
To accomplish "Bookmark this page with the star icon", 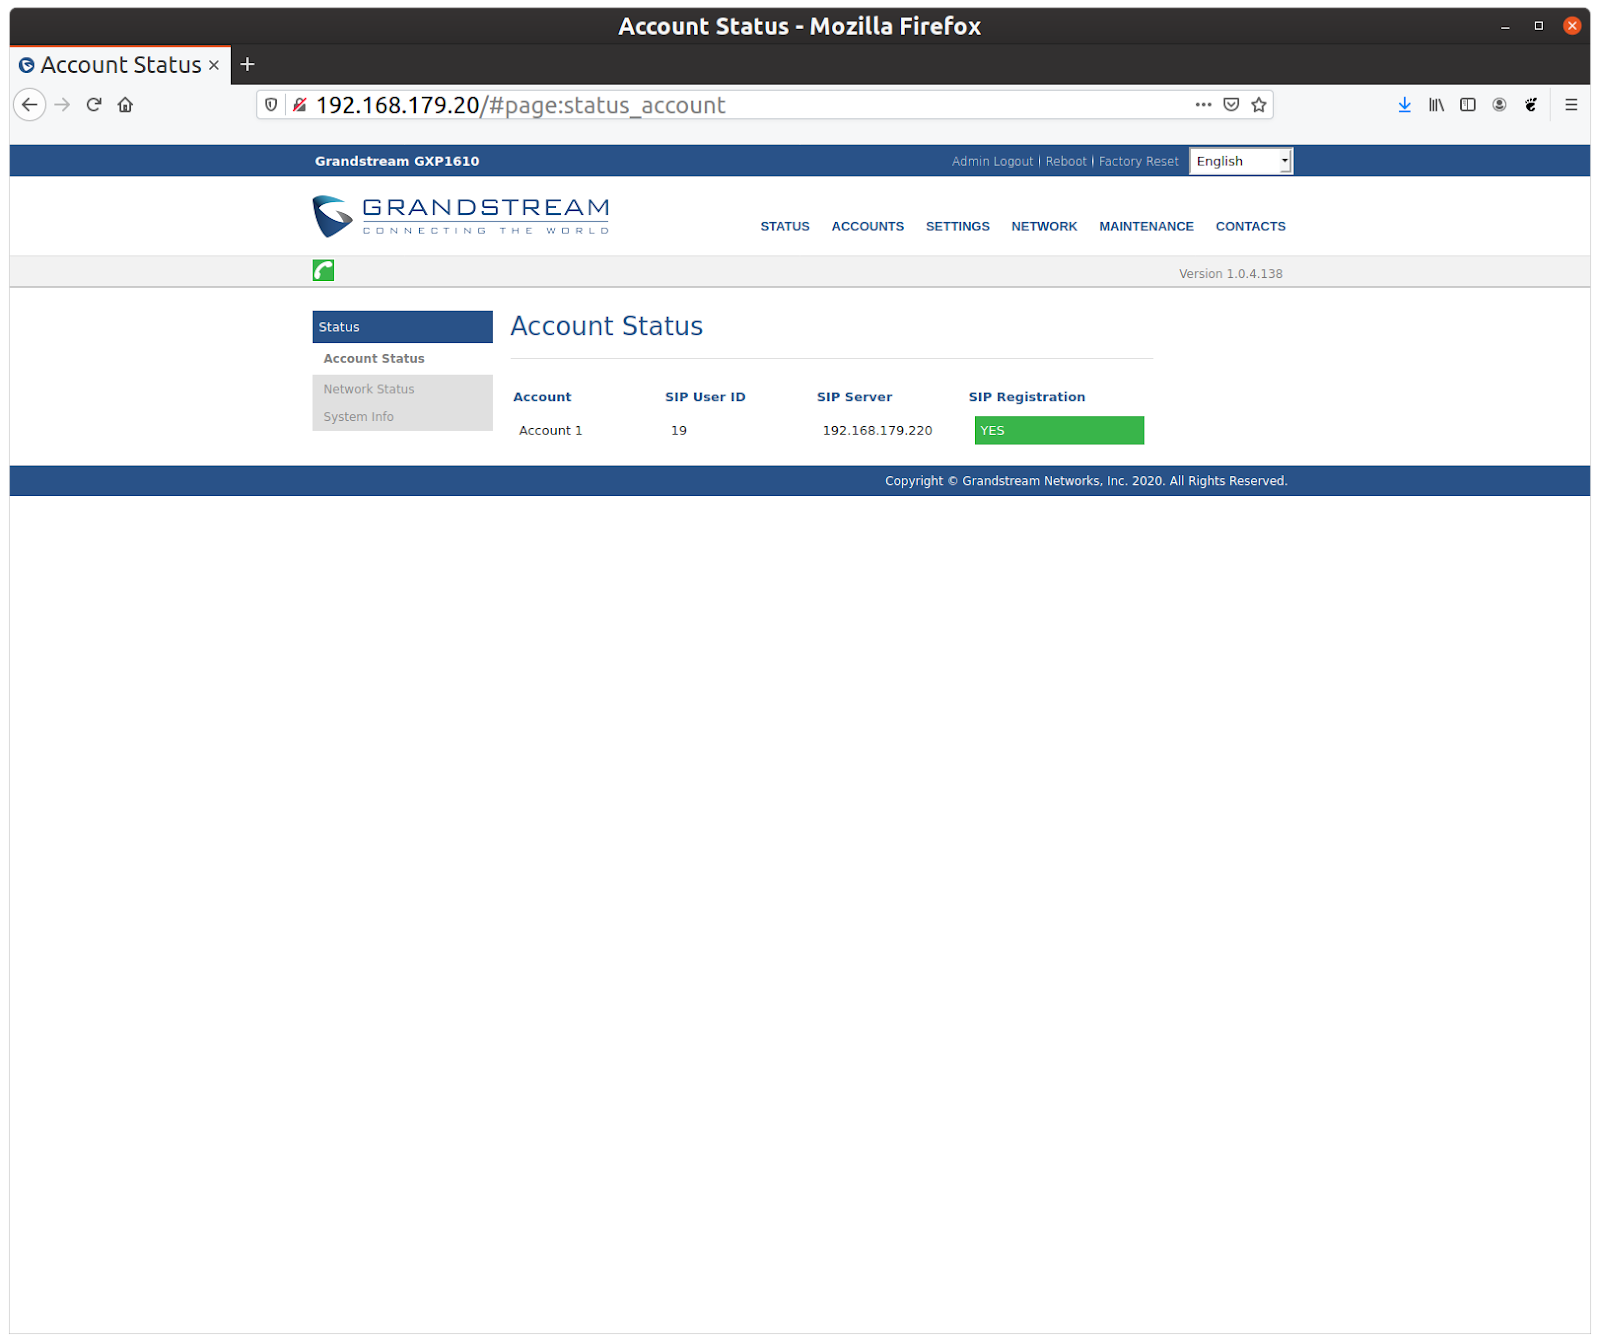I will (1259, 105).
